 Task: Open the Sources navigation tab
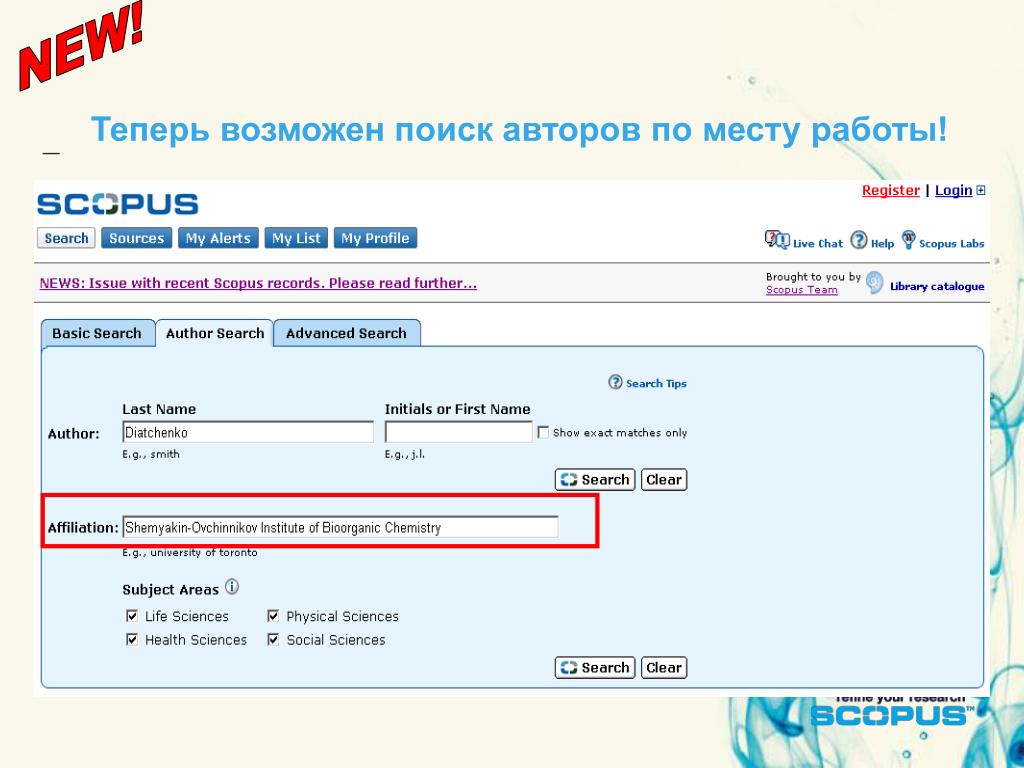pos(136,238)
